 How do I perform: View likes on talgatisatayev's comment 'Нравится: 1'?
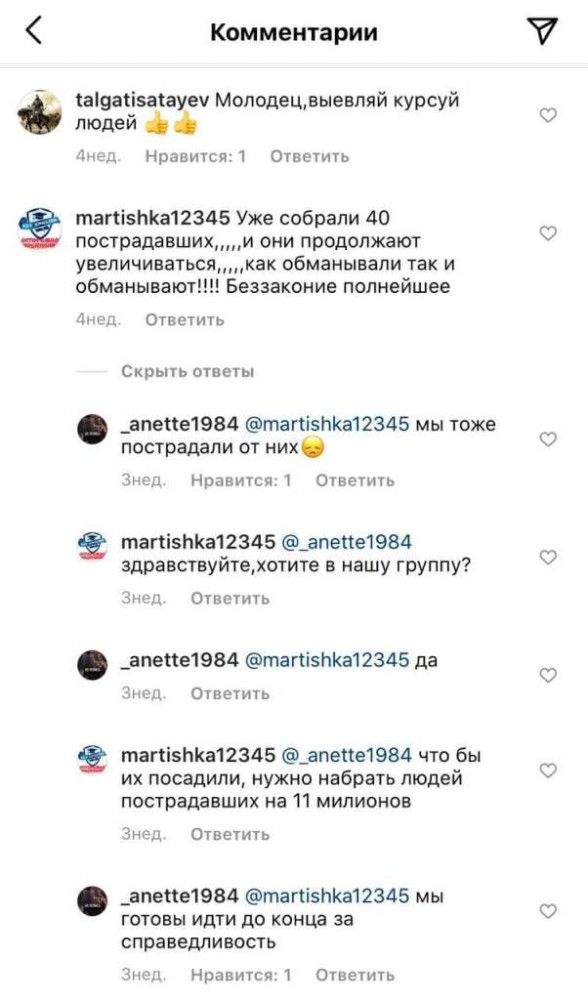click(x=195, y=156)
